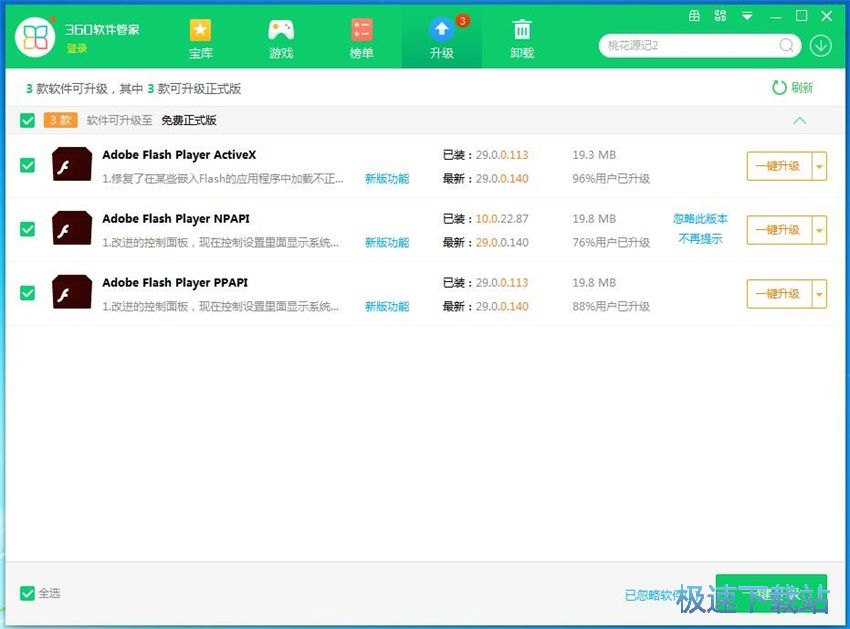
Task: Click 不再提示 for NPAPI
Action: (x=700, y=239)
